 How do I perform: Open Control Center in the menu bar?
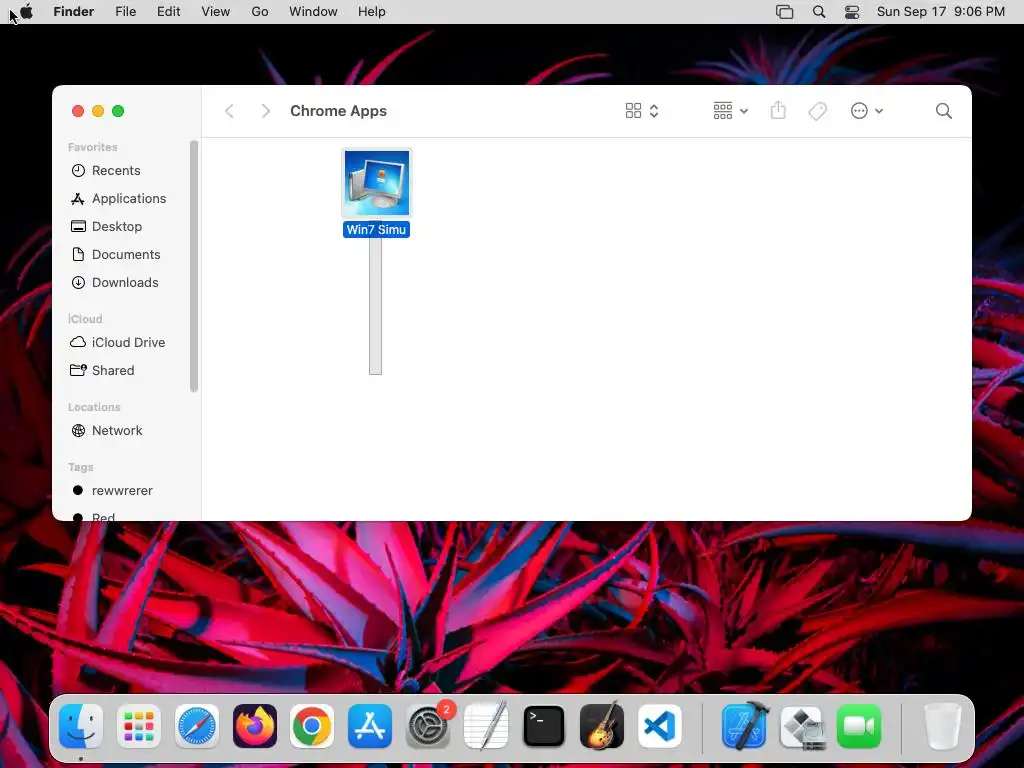pyautogui.click(x=852, y=12)
